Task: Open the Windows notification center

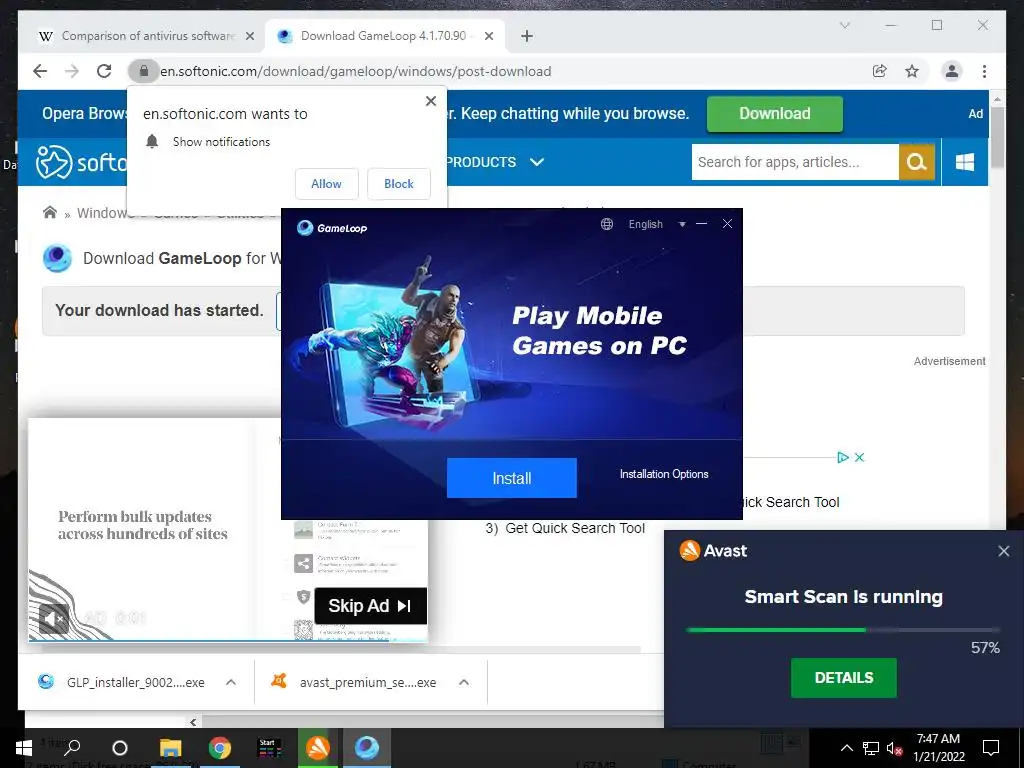Action: click(x=991, y=748)
